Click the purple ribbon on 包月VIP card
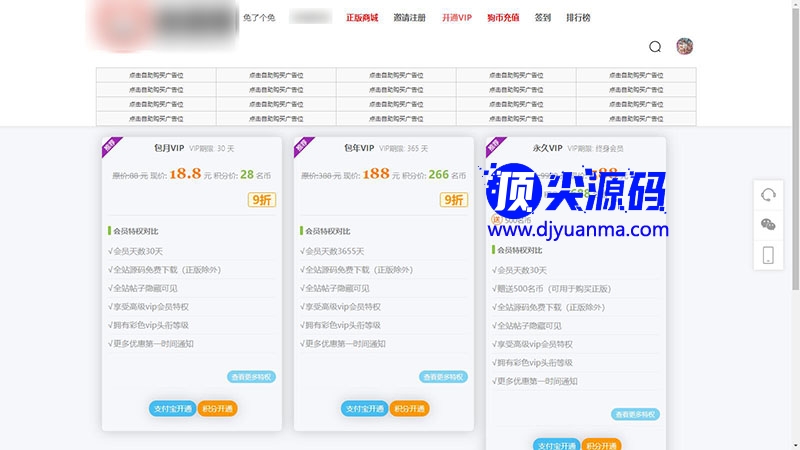Screen dimensions: 800x450 pos(109,146)
